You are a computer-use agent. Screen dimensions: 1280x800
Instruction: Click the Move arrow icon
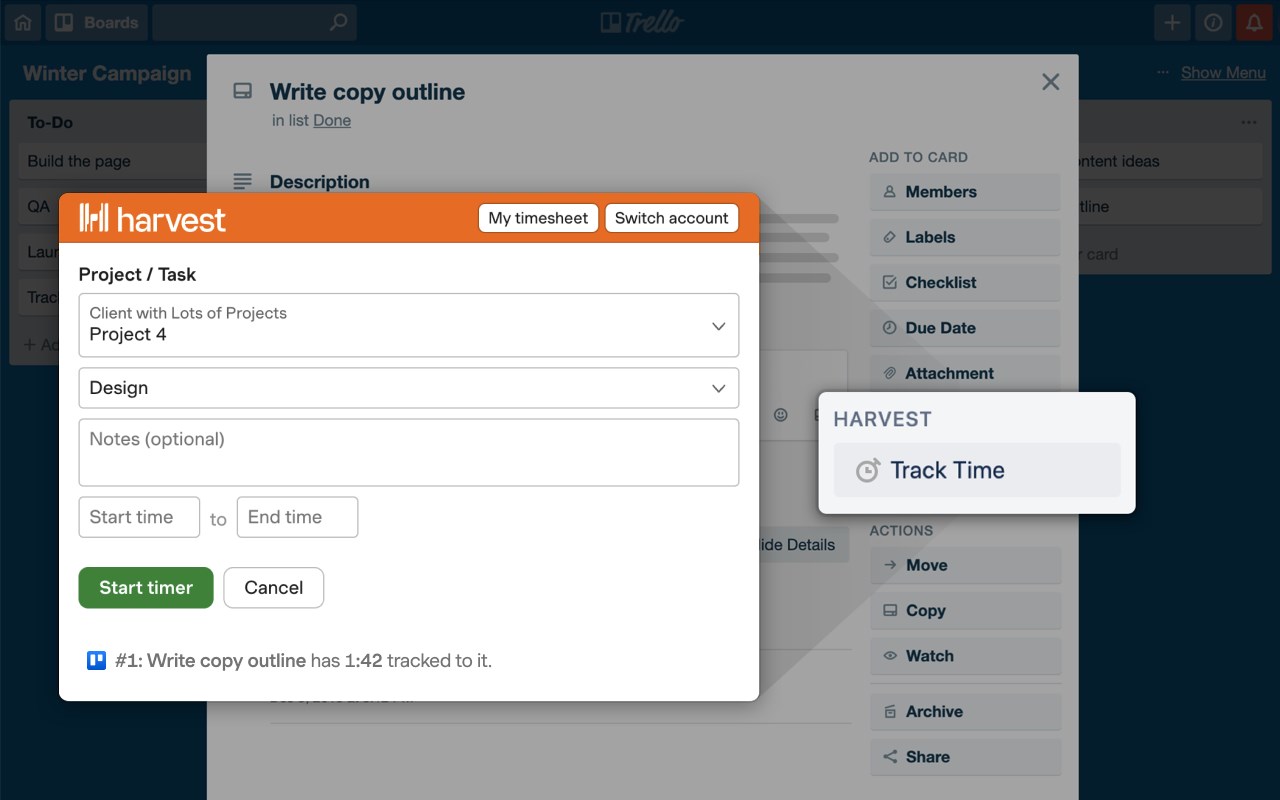890,565
